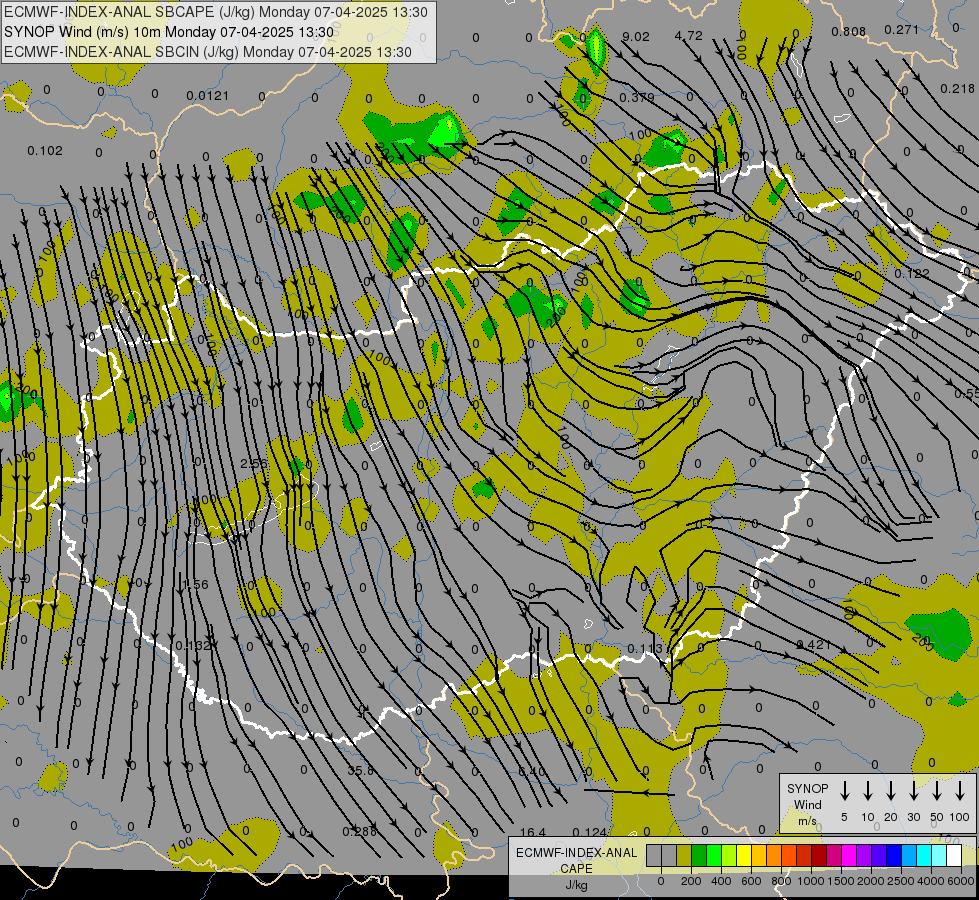
Task: Click the map value 1.56
Action: [195, 584]
